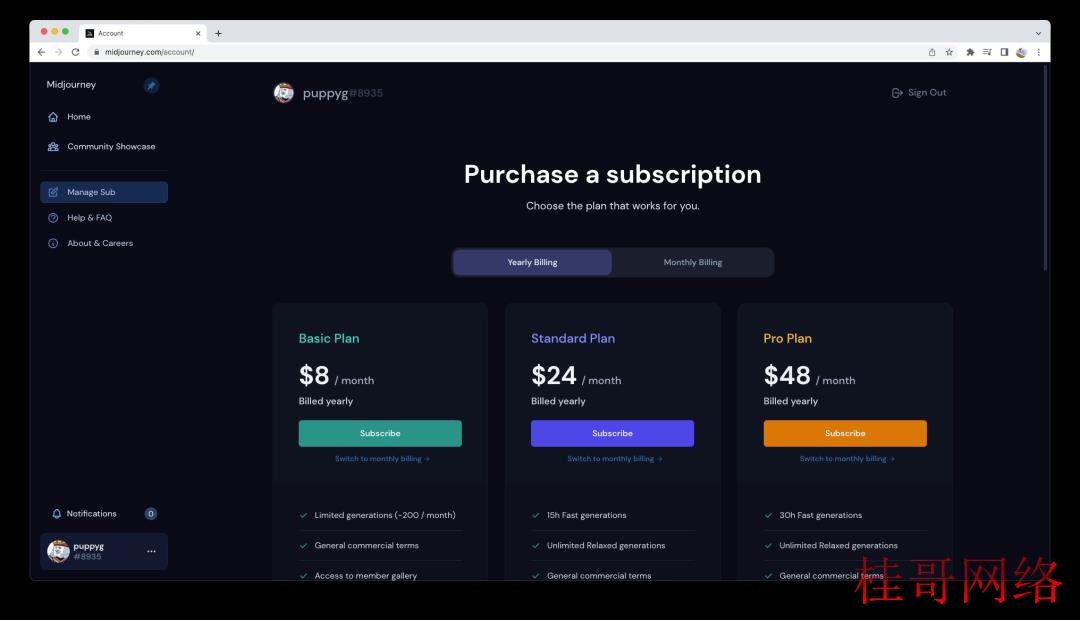1080x620 pixels.
Task: Click the Help & FAQ question icon
Action: coord(53,218)
